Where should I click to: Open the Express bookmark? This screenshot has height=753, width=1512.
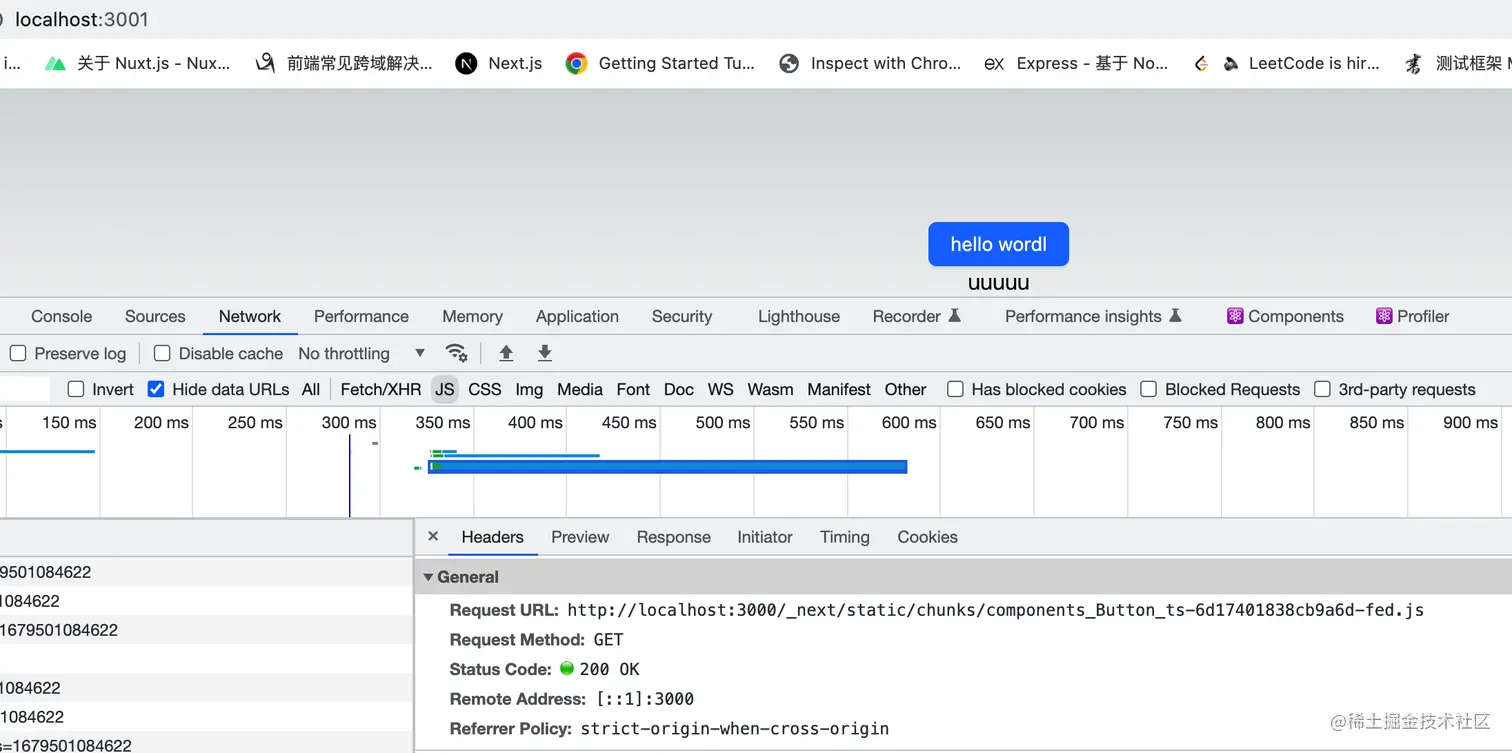[x=1076, y=63]
